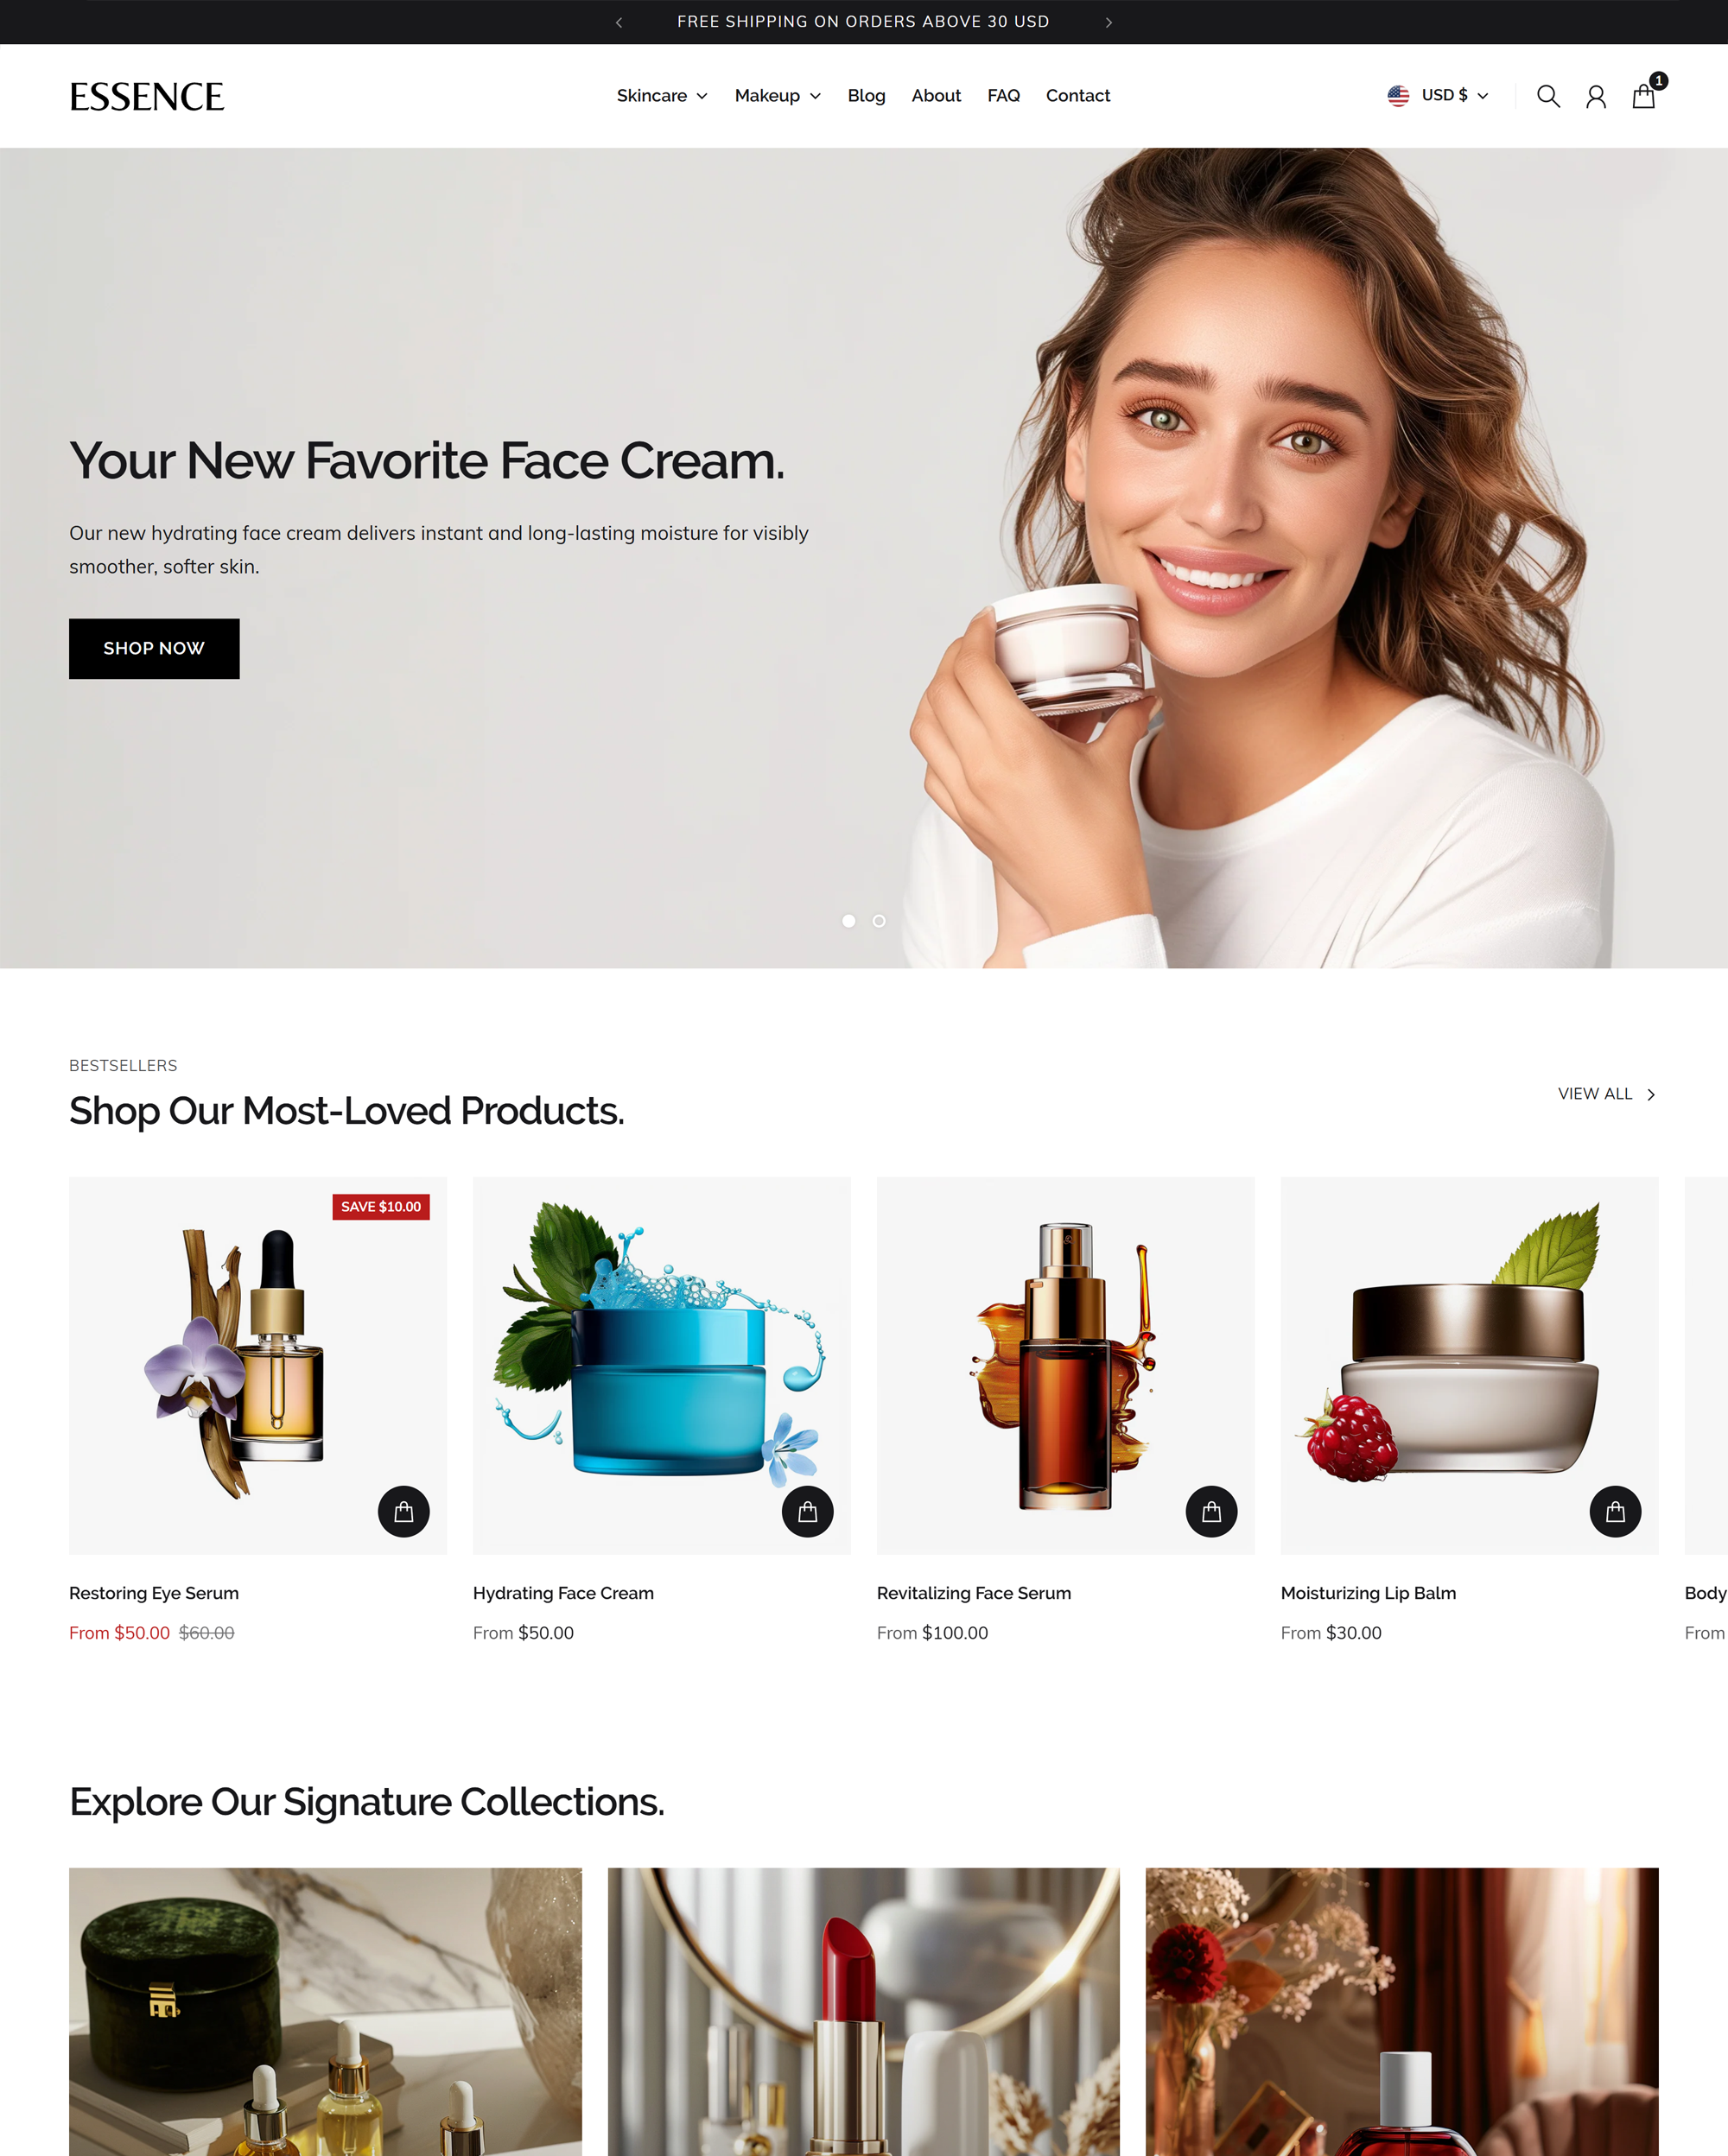This screenshot has height=2156, width=1728.
Task: Click the Contact menu item
Action: 1076,95
